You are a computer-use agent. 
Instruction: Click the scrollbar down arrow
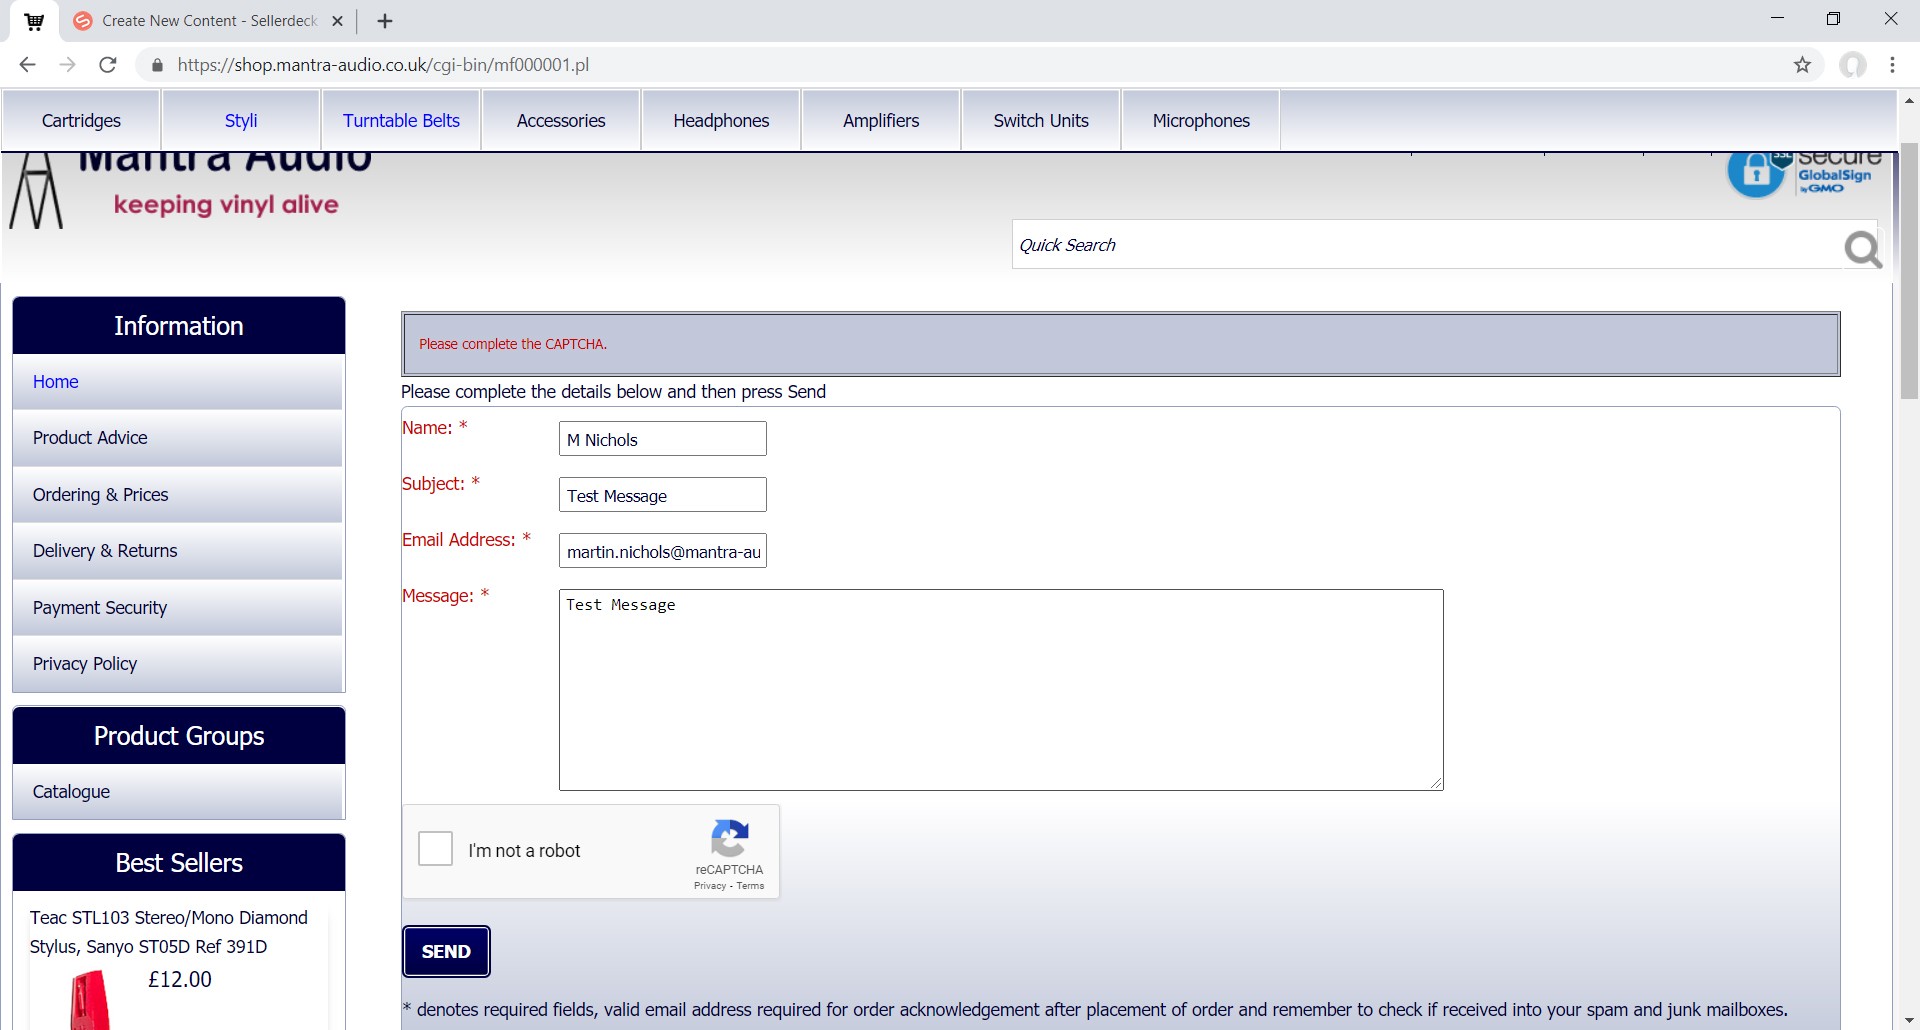coord(1909,1020)
